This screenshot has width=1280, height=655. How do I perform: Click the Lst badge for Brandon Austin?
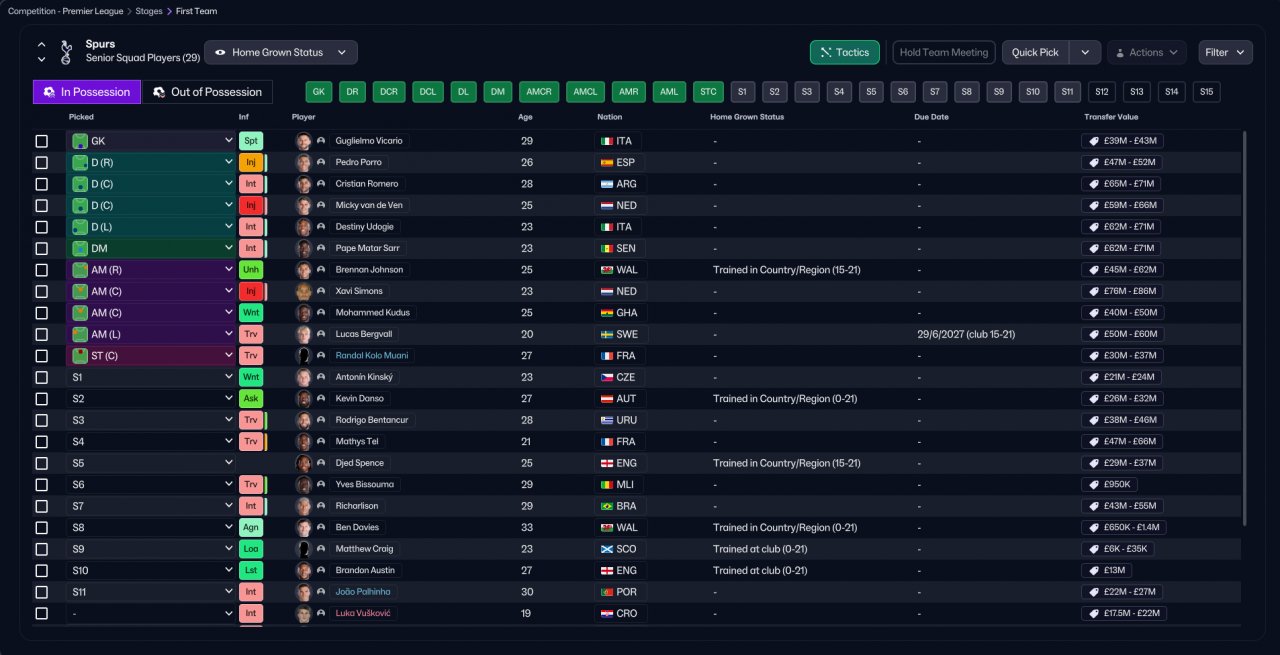[x=250, y=571]
